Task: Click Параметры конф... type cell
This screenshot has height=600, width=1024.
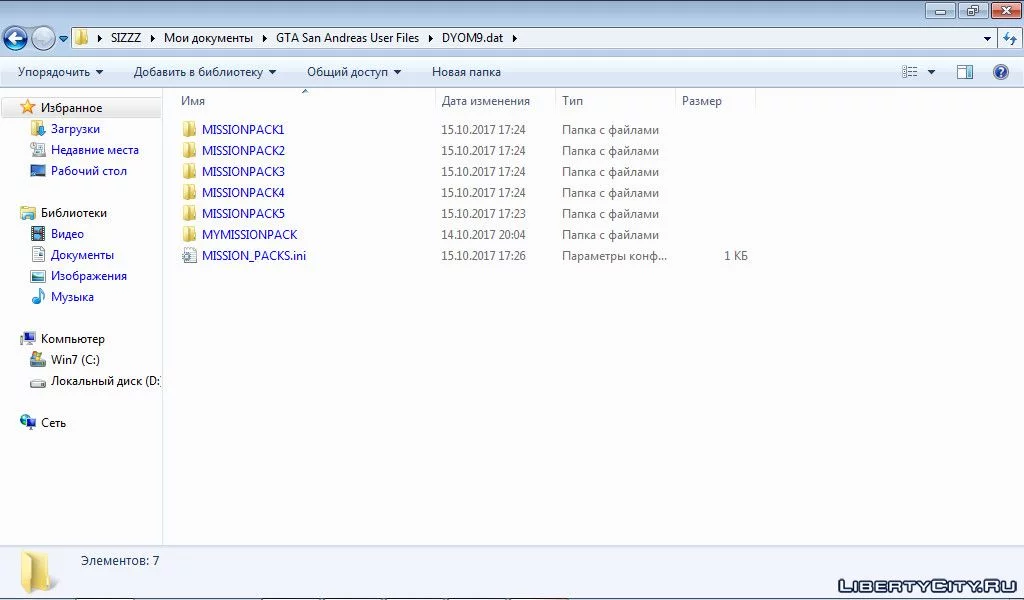Action: 615,256
